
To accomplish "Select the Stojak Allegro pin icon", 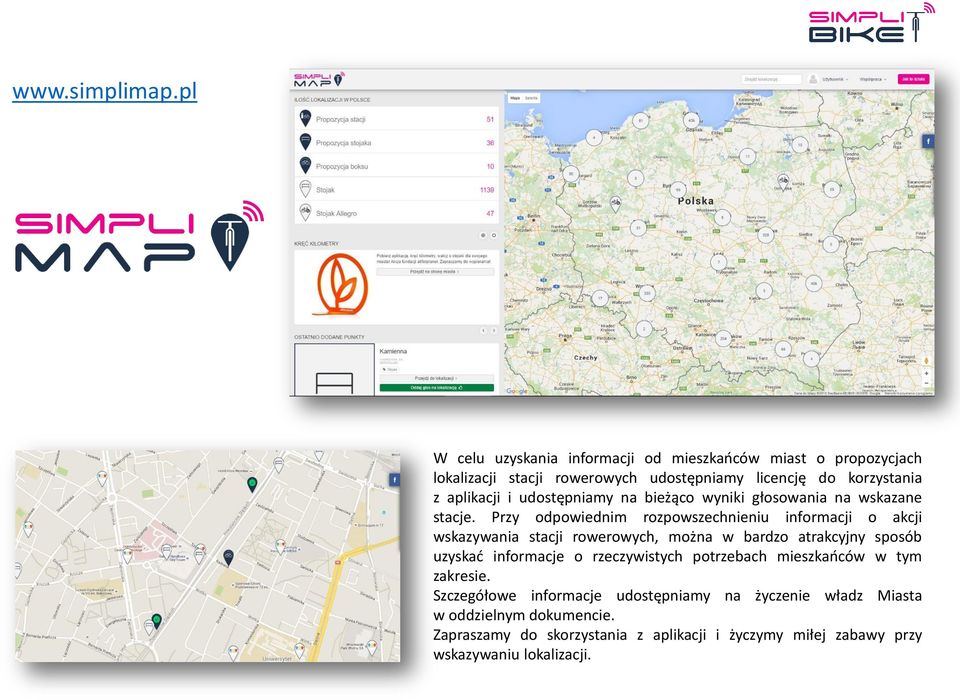I will click(x=305, y=213).
